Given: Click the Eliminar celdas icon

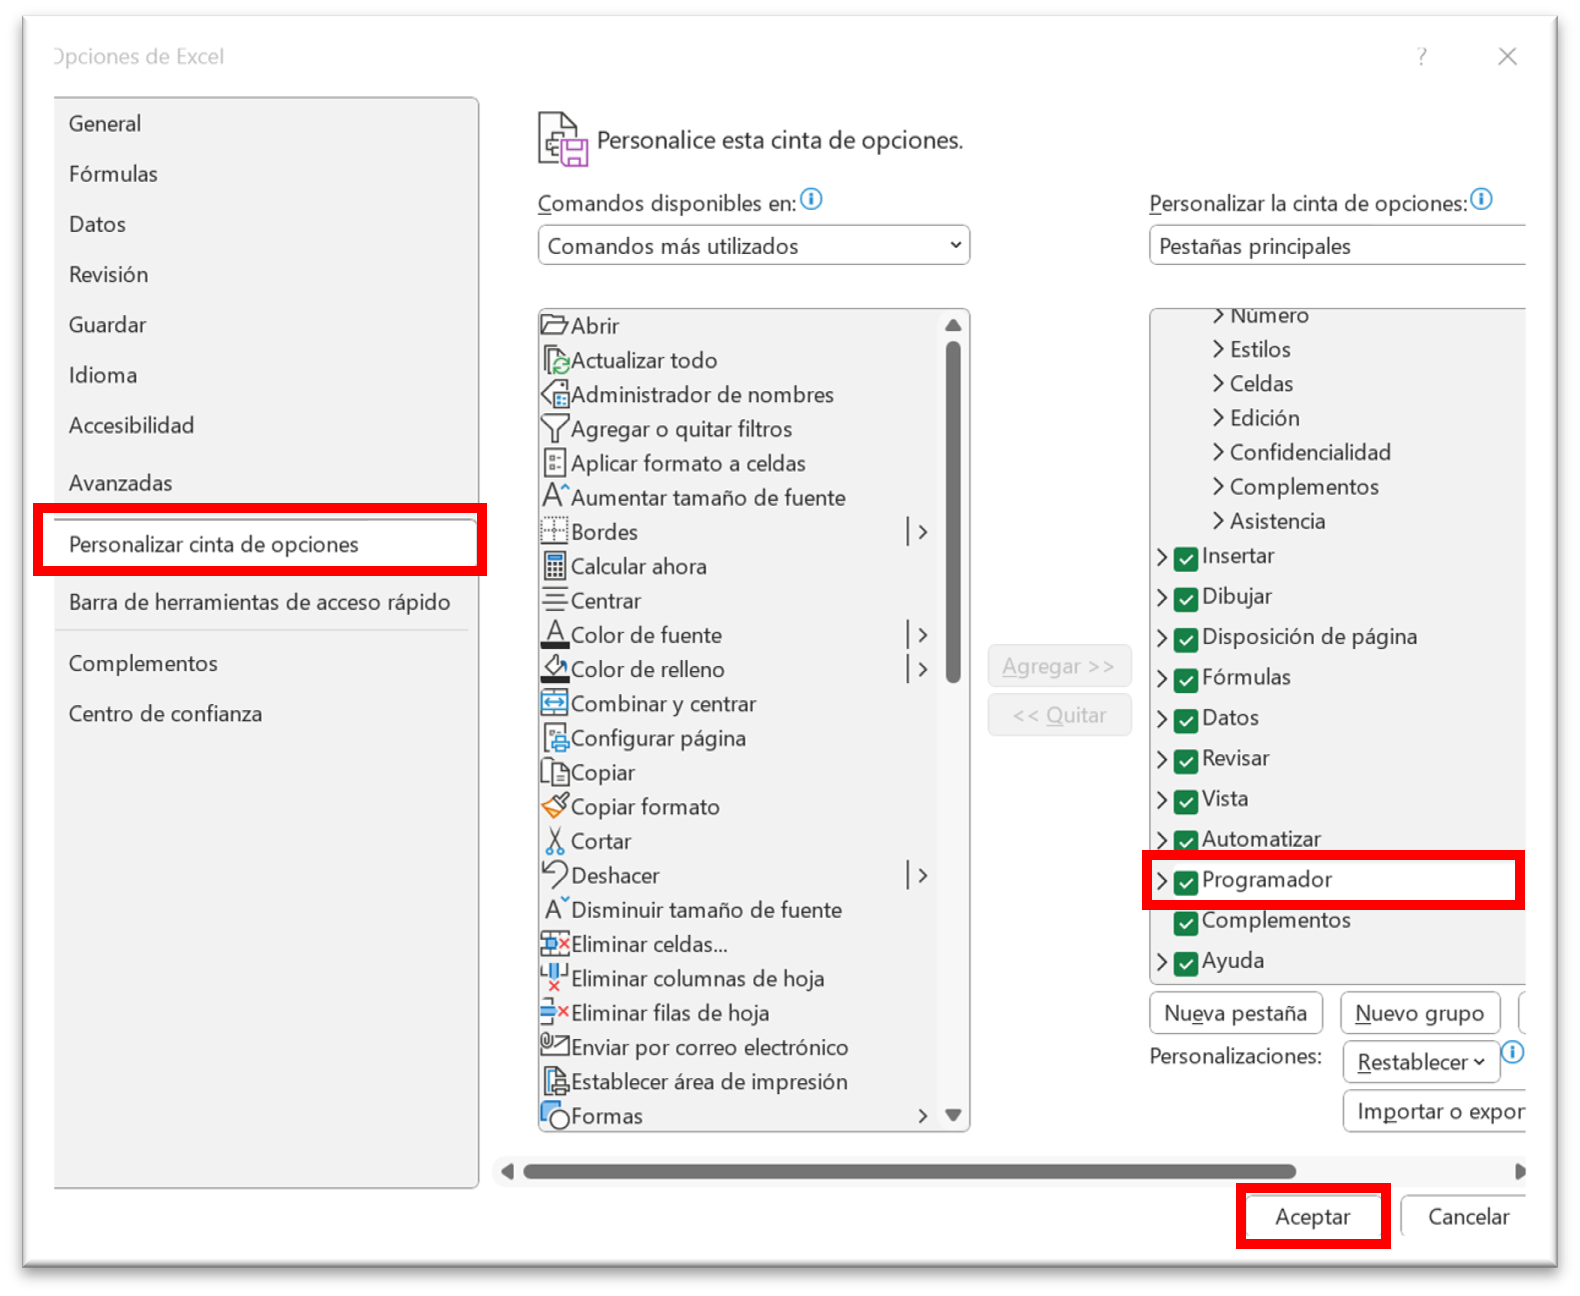Looking at the screenshot, I should click(555, 943).
